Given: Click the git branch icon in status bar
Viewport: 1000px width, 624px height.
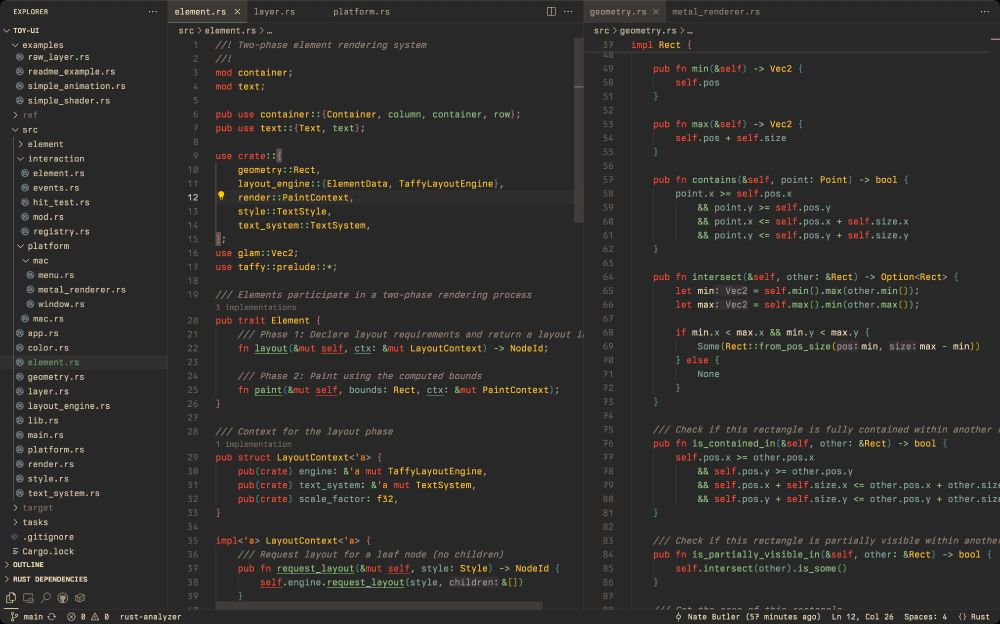Looking at the screenshot, I should pyautogui.click(x=14, y=617).
